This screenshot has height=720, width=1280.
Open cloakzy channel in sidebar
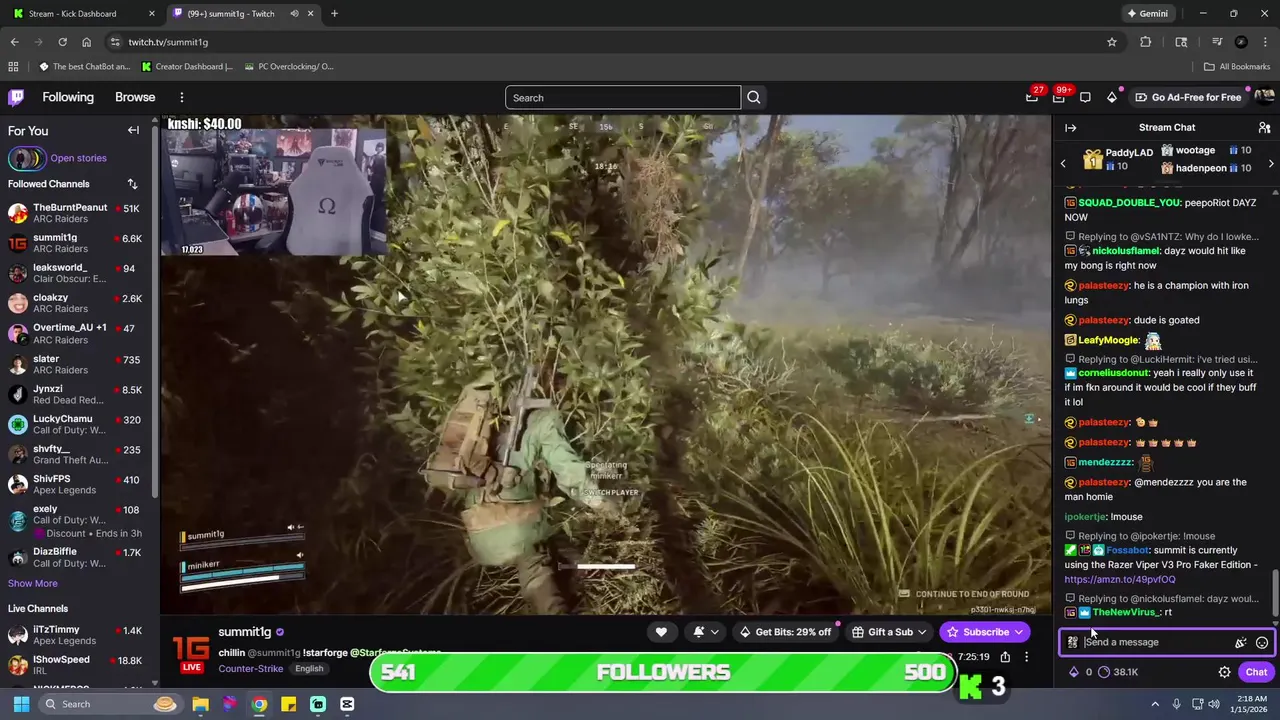pos(75,303)
